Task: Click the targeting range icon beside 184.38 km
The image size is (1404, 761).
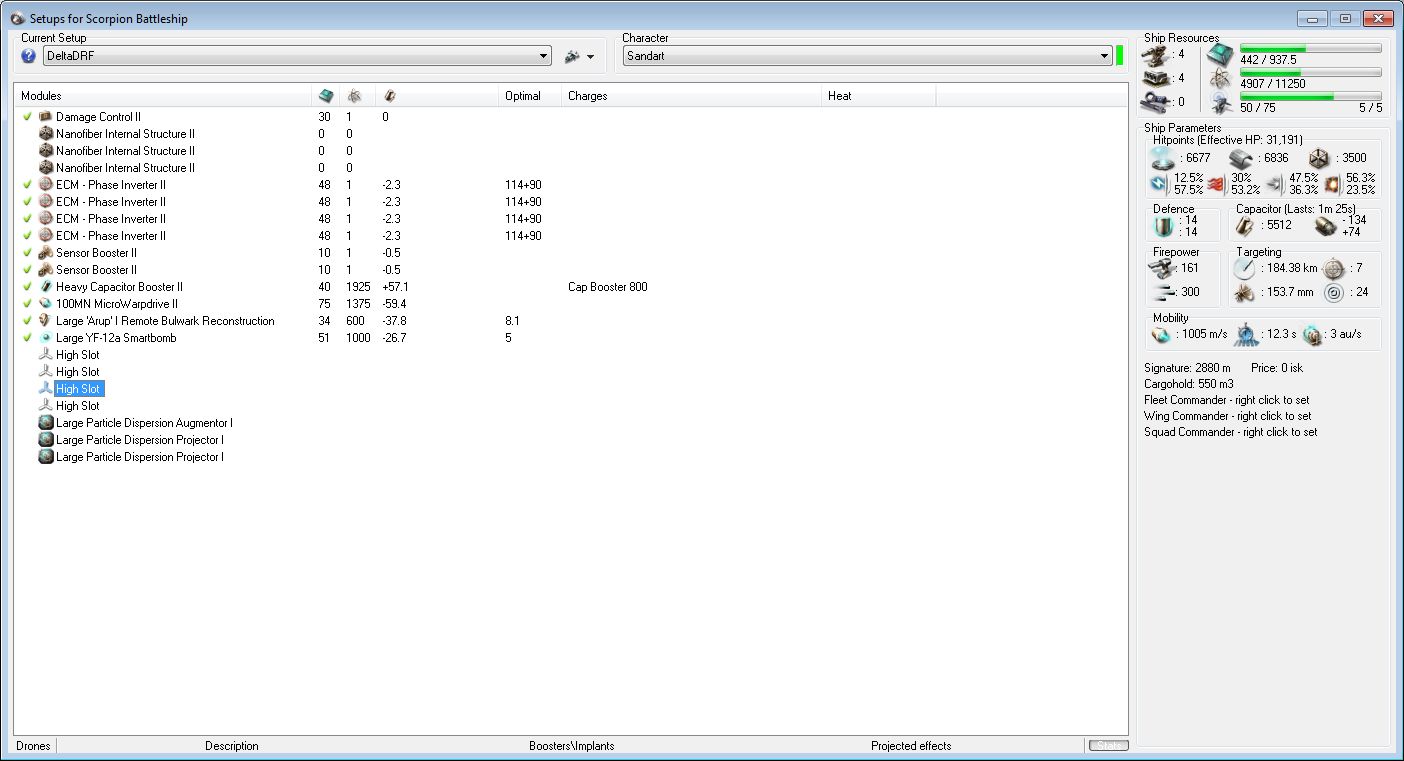Action: tap(1244, 268)
